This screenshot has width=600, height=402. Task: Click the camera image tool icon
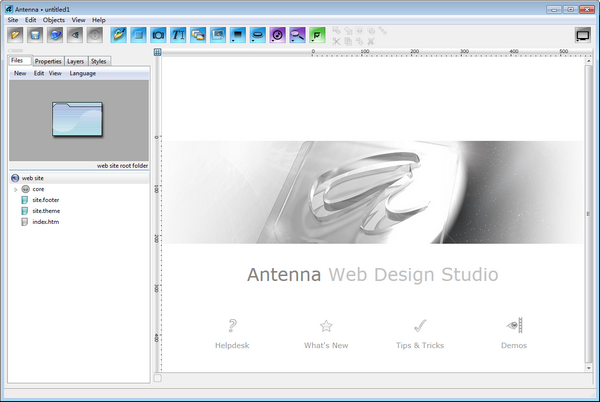pyautogui.click(x=159, y=35)
